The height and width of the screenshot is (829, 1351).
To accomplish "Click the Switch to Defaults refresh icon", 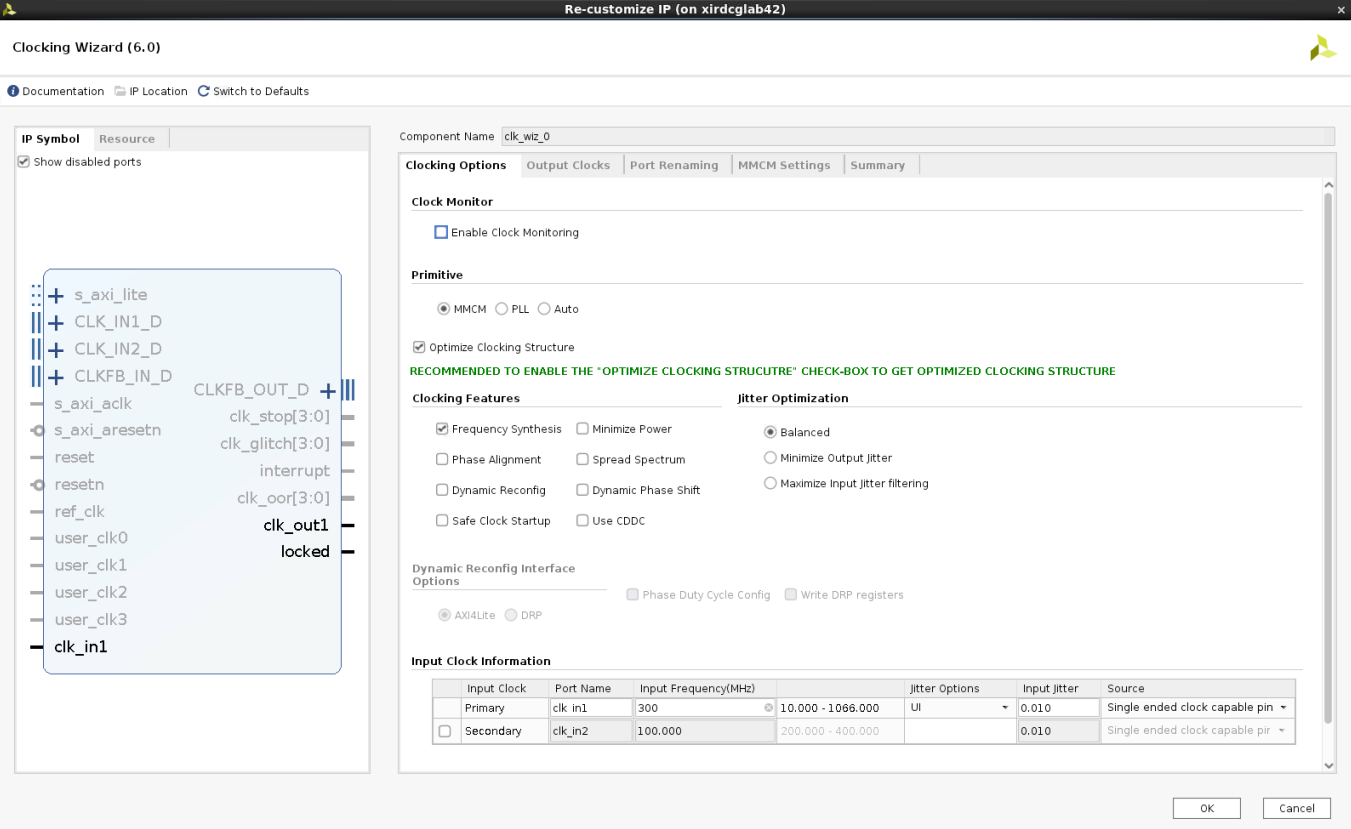I will click(x=204, y=91).
